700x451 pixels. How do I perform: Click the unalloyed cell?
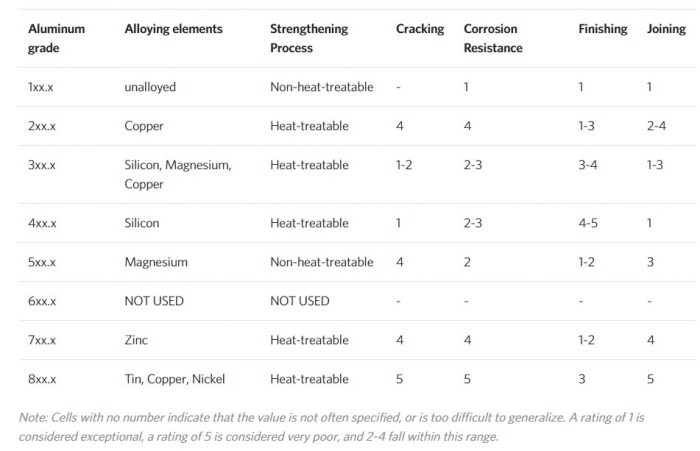click(150, 87)
